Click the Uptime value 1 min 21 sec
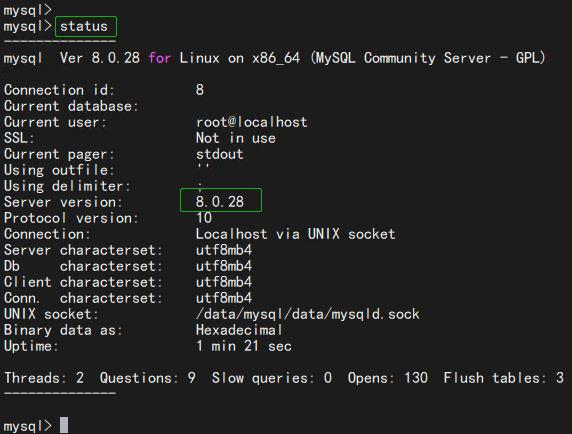The height and width of the screenshot is (434, 572). pyautogui.click(x=244, y=346)
